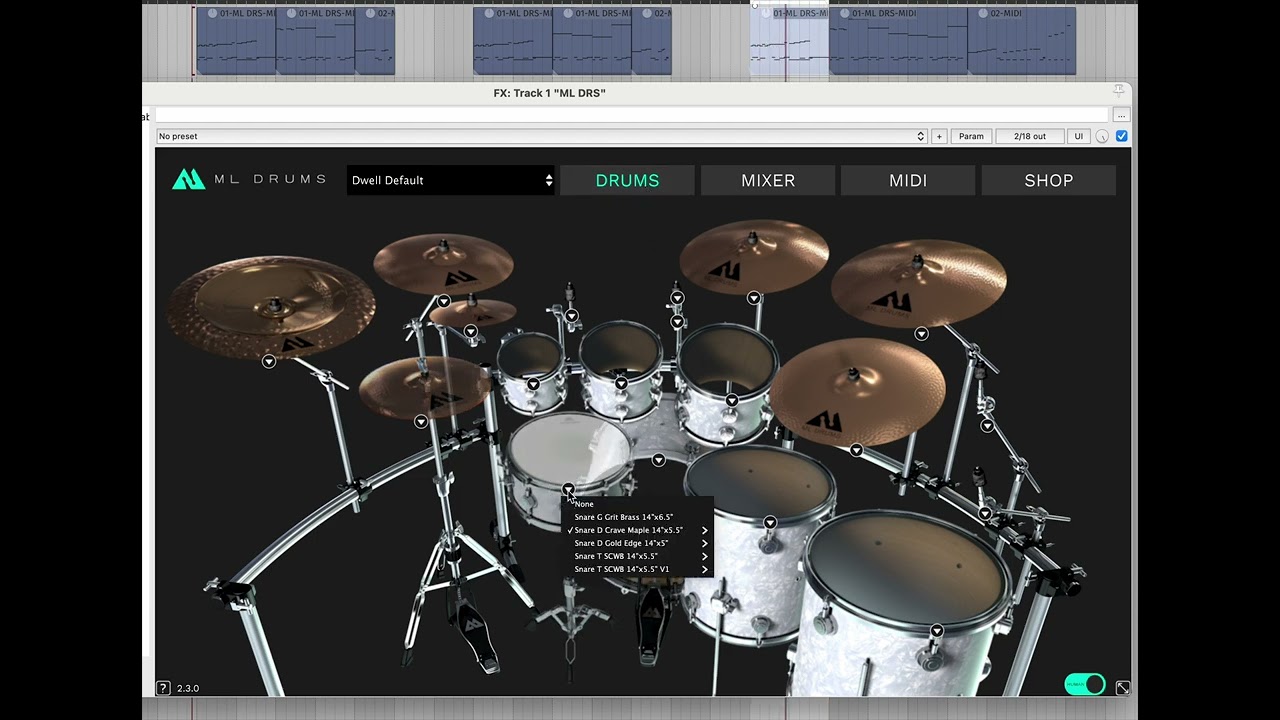Choose Snare D Gold Edge 14"x5"
The image size is (1280, 720).
pos(638,543)
